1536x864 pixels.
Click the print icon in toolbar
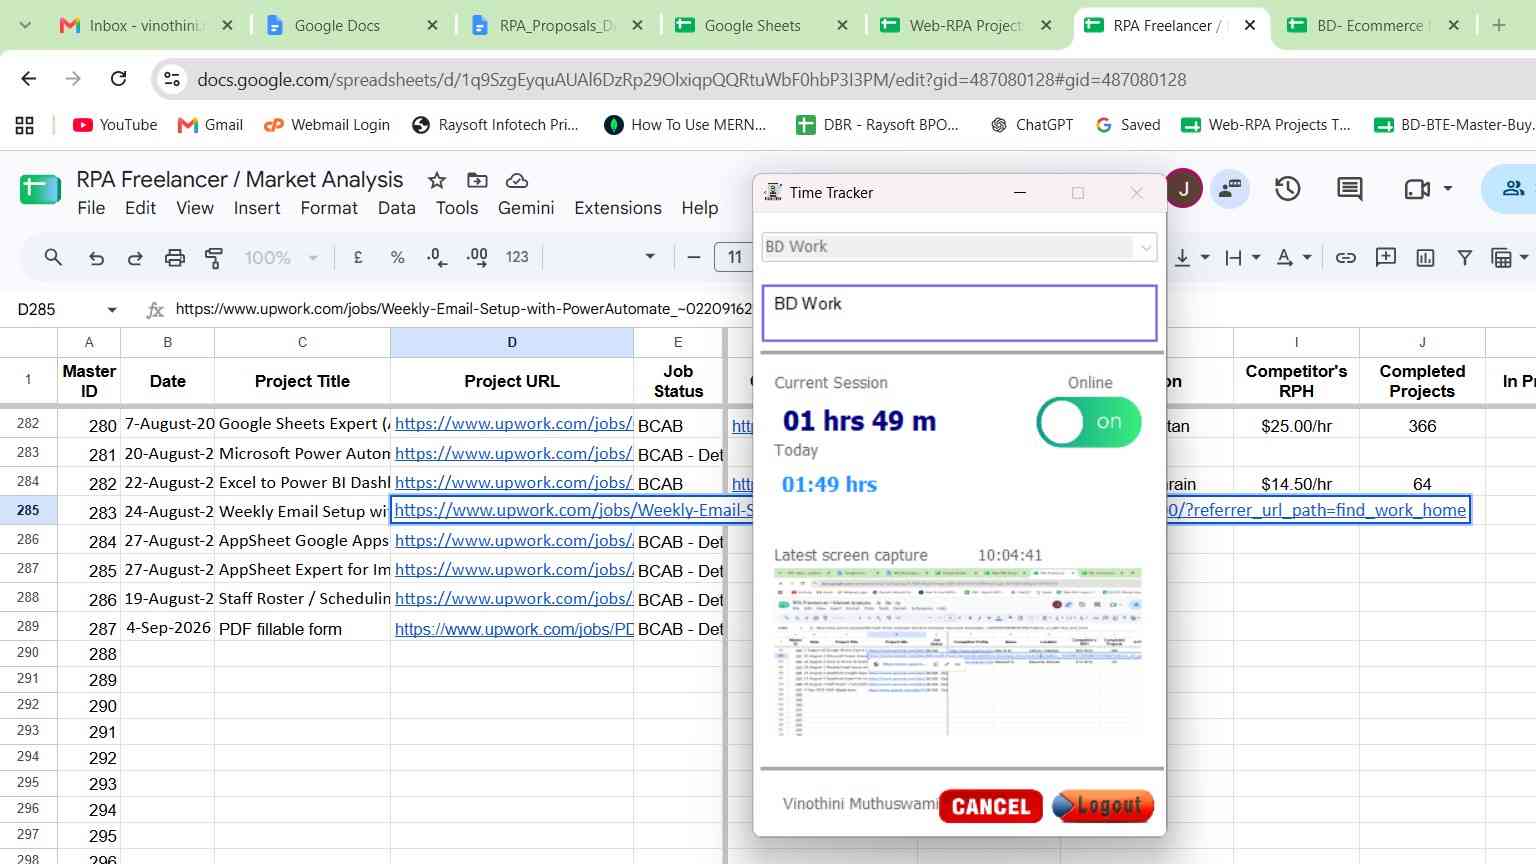[174, 258]
